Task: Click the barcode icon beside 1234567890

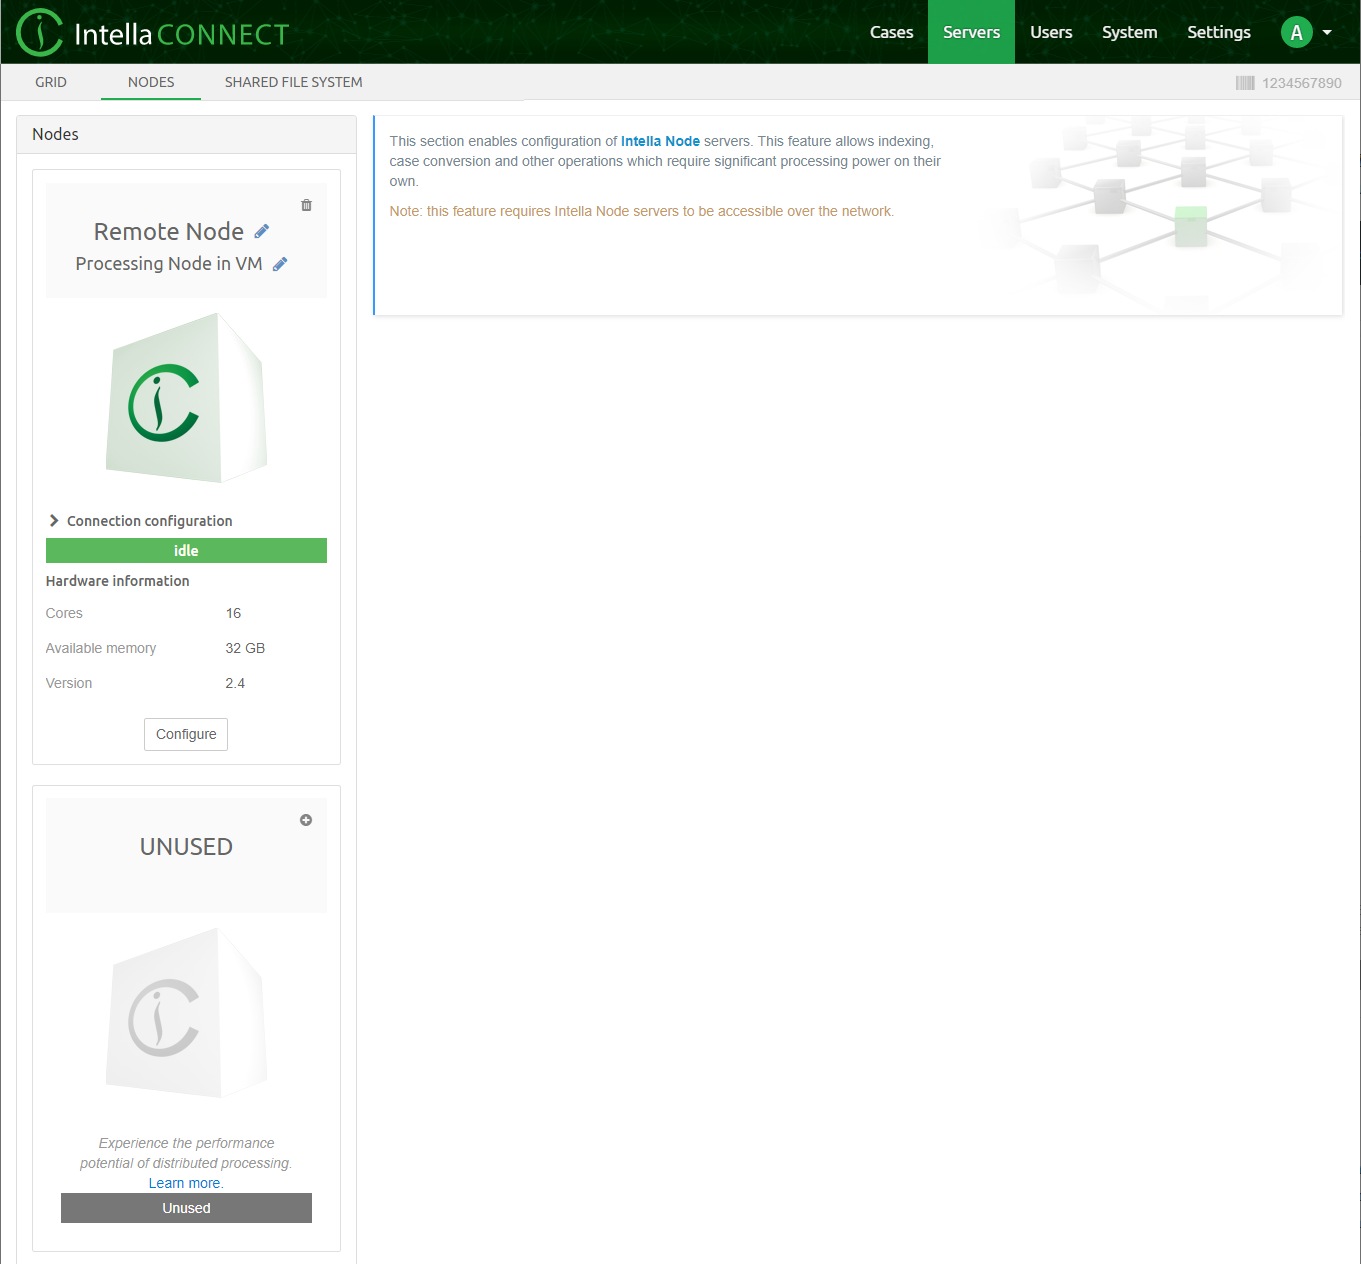Action: click(1244, 83)
